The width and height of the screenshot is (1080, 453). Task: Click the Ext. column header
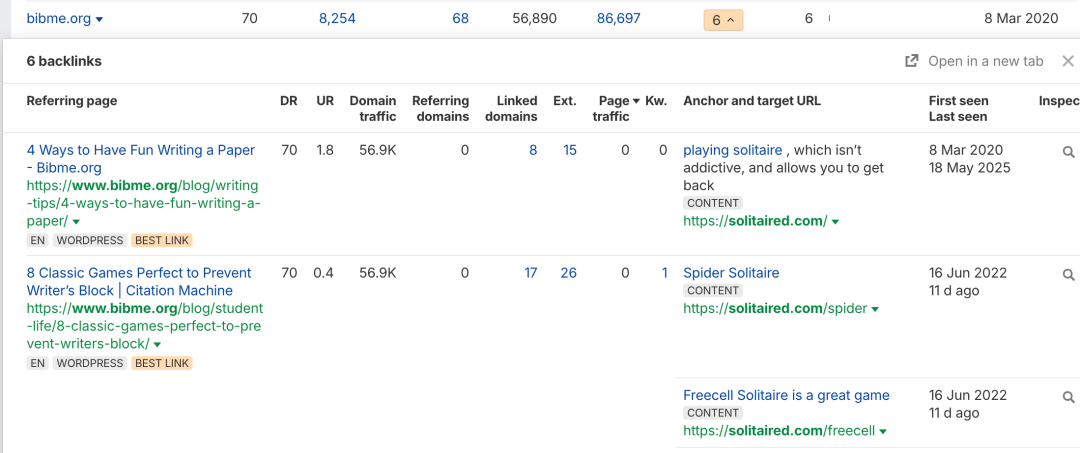pos(565,101)
